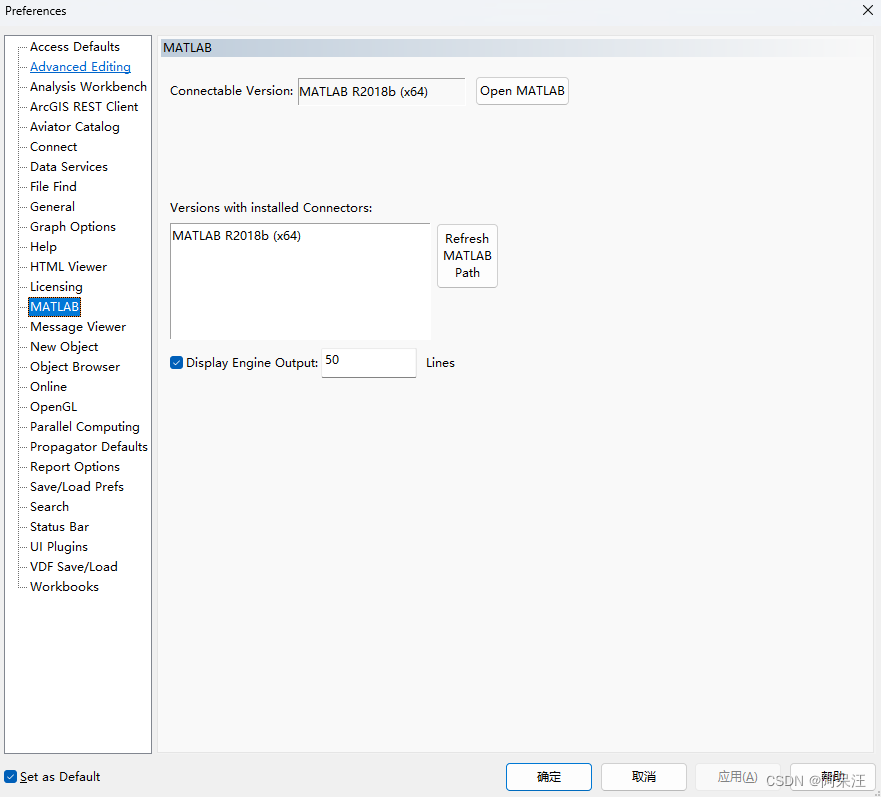Open VDF Save/Load preferences
The image size is (881, 797).
(74, 567)
